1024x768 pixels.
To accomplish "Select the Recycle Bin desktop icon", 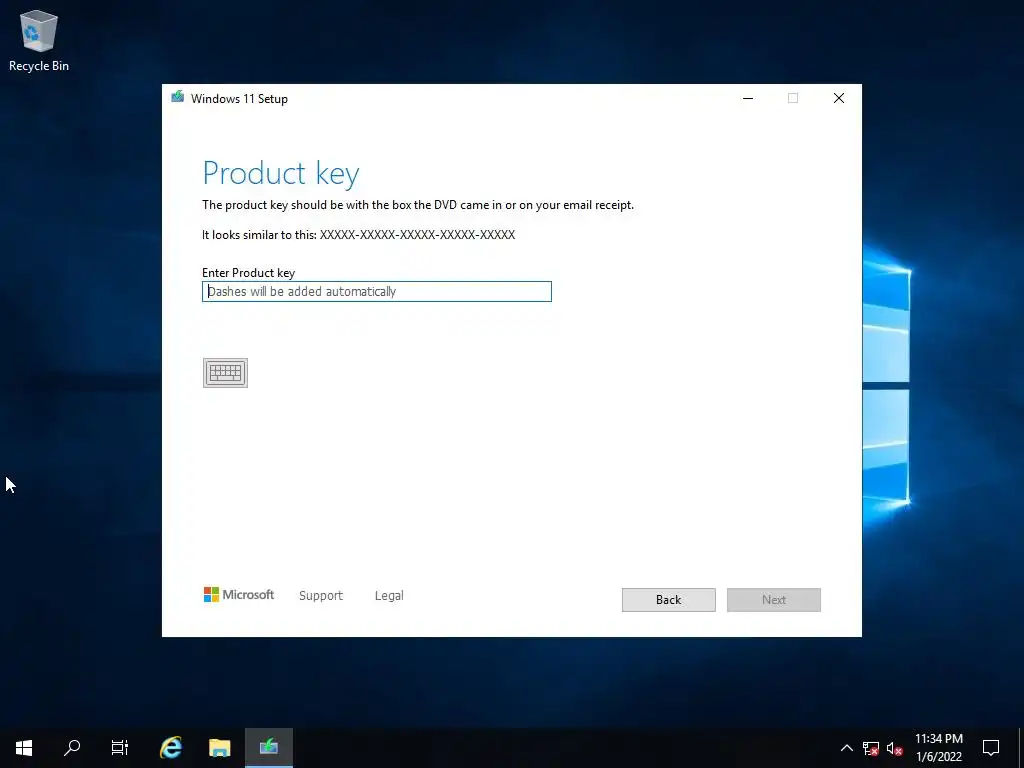I will (x=39, y=40).
